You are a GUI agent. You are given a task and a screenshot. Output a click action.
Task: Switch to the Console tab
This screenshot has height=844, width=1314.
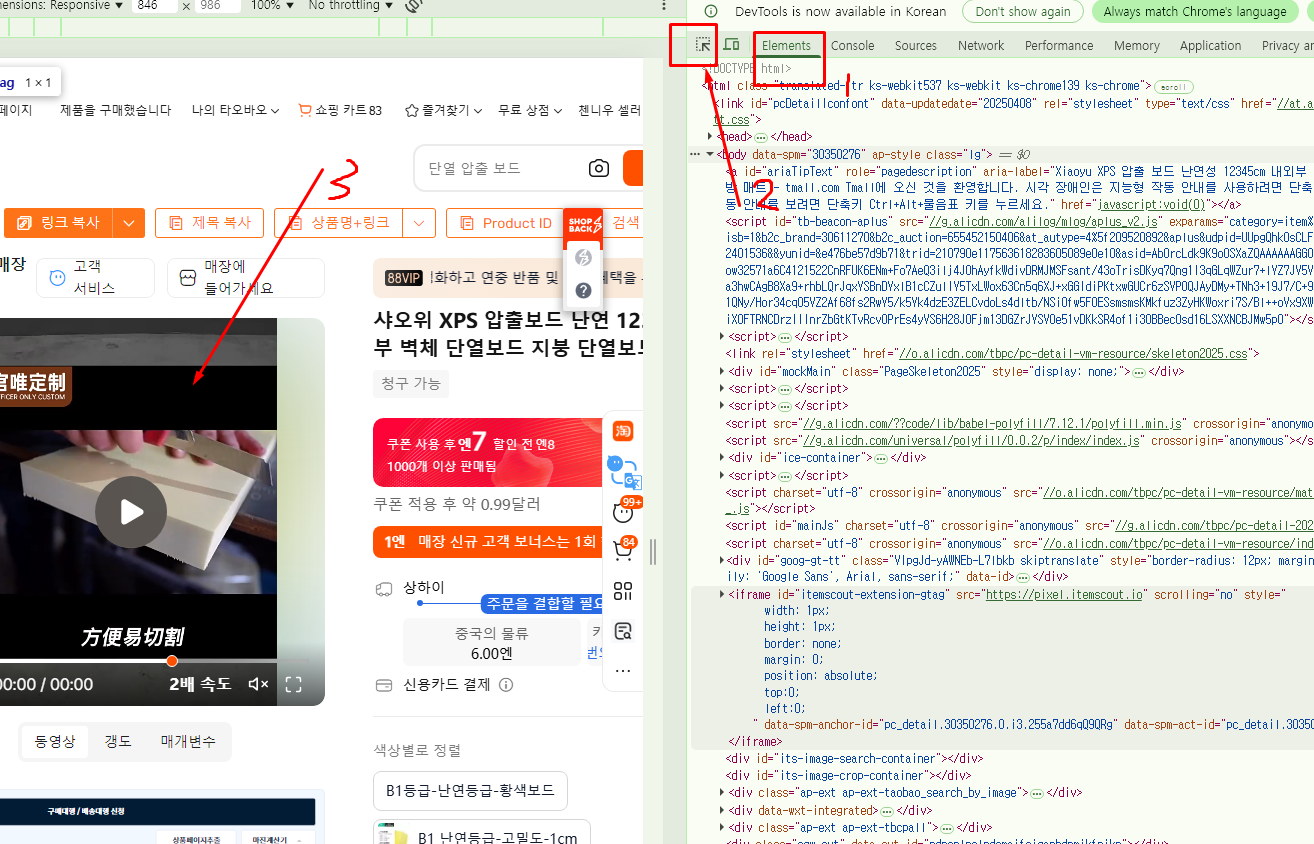tap(853, 45)
